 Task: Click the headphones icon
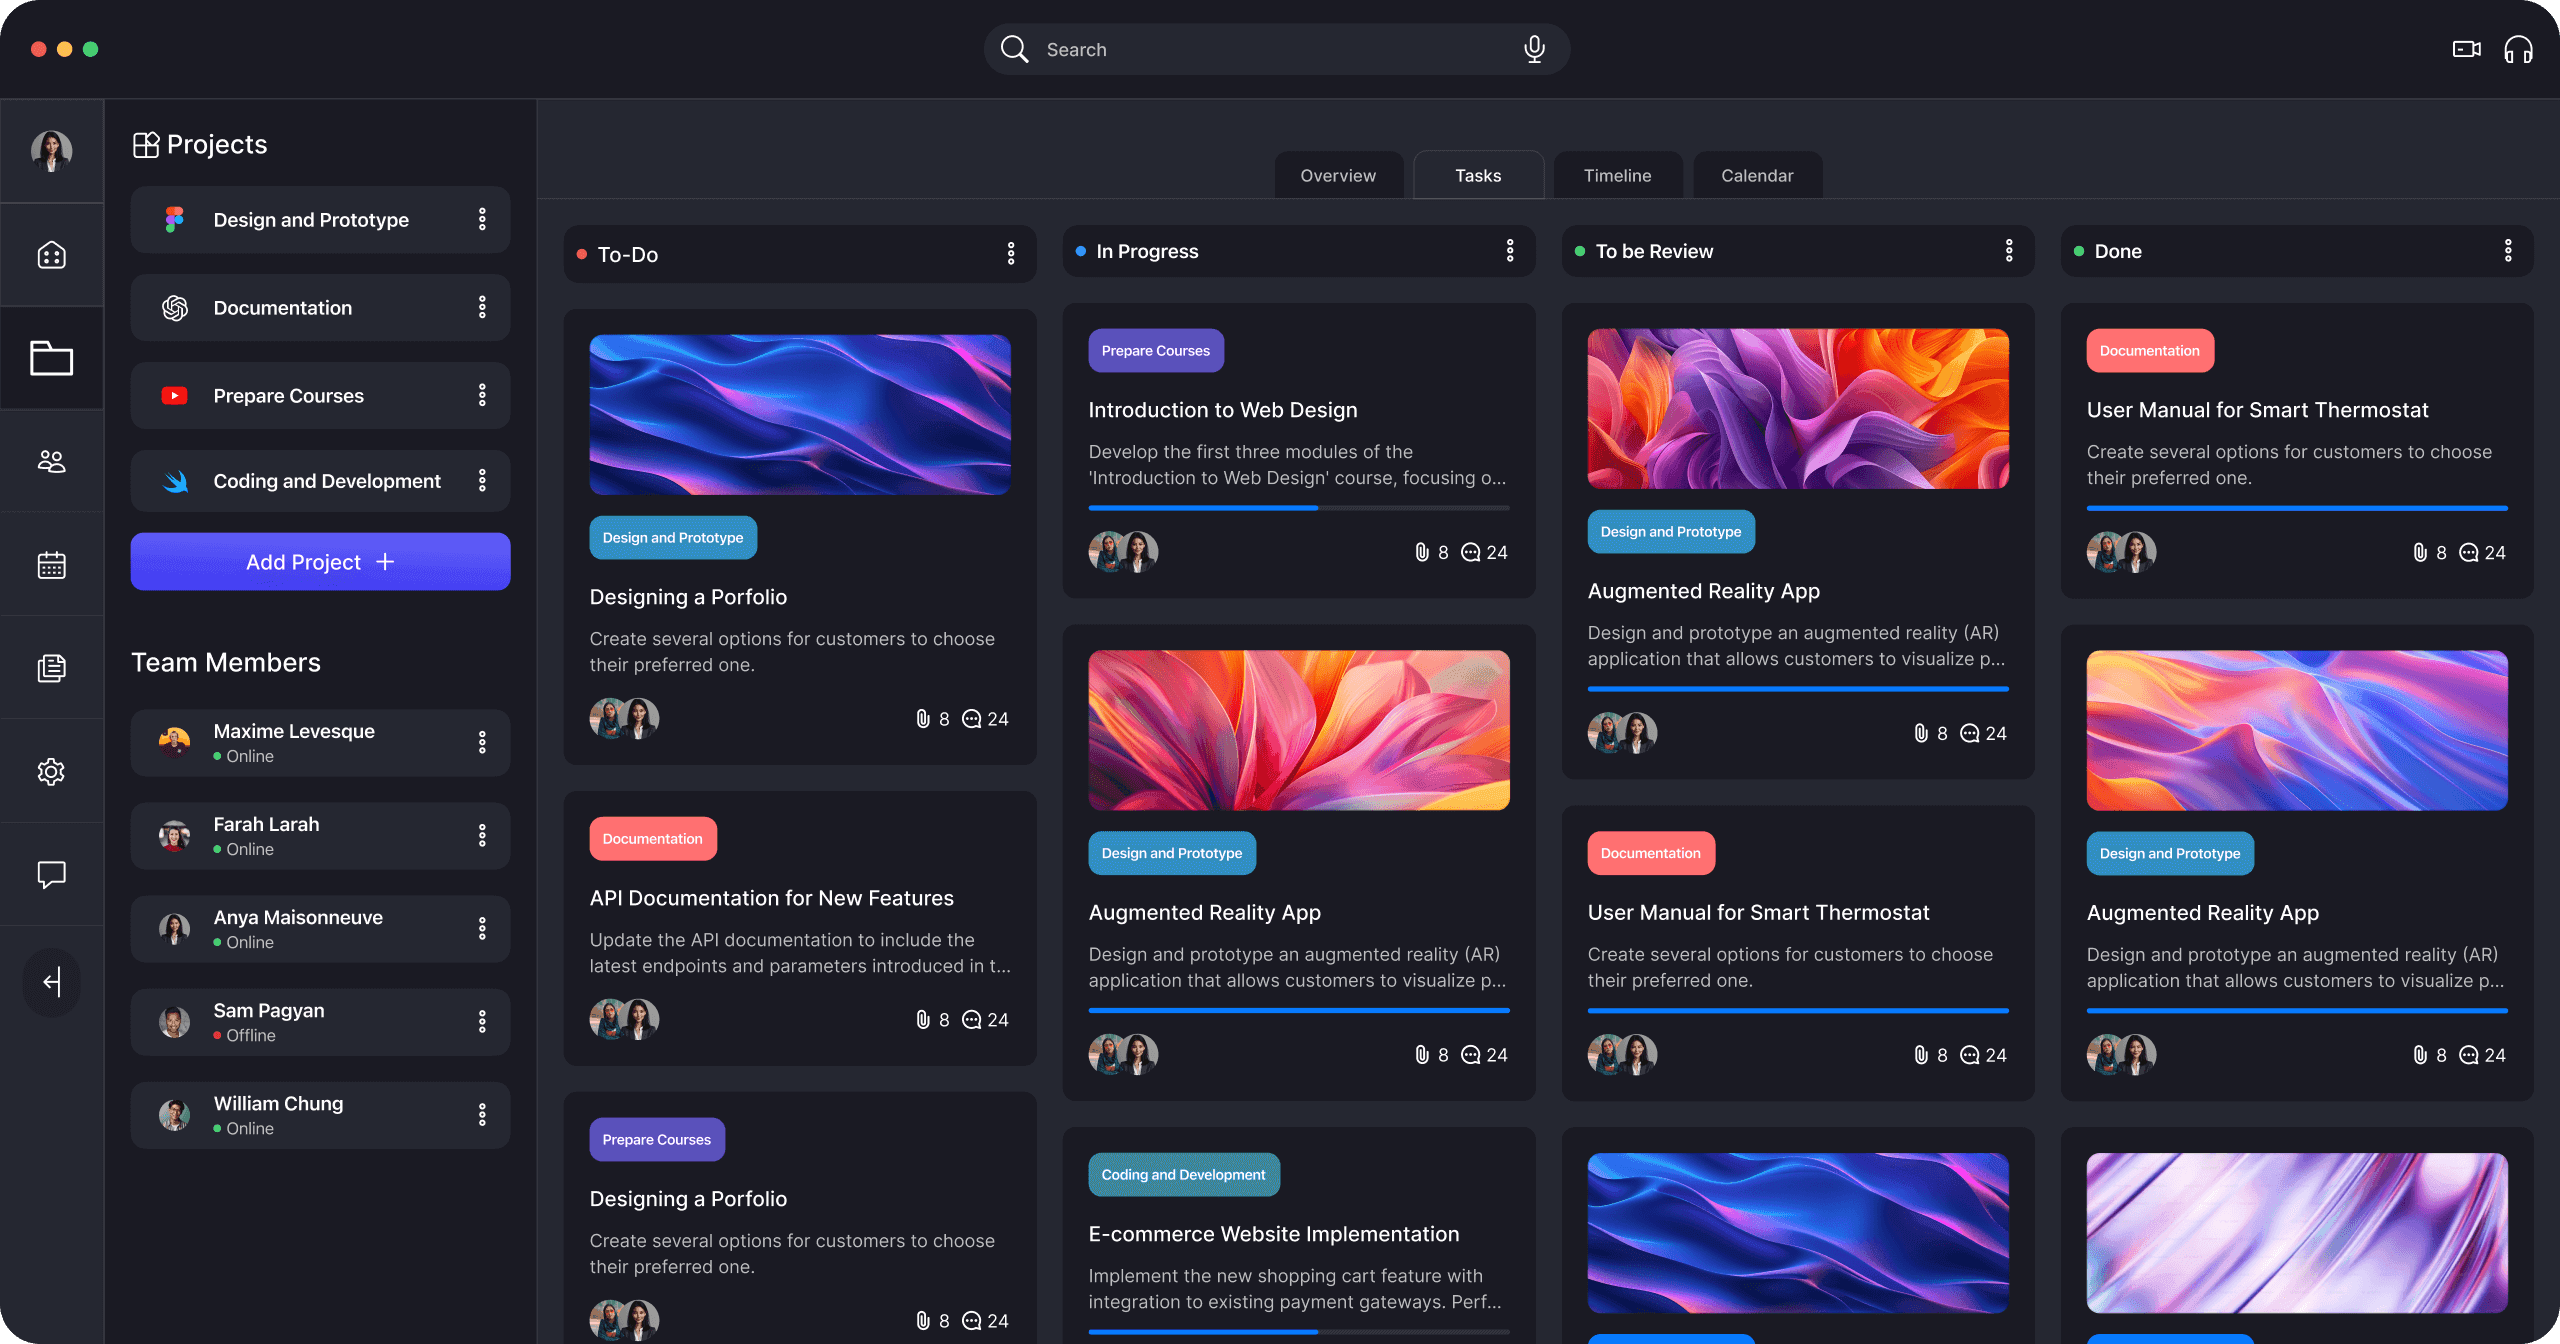[2518, 49]
